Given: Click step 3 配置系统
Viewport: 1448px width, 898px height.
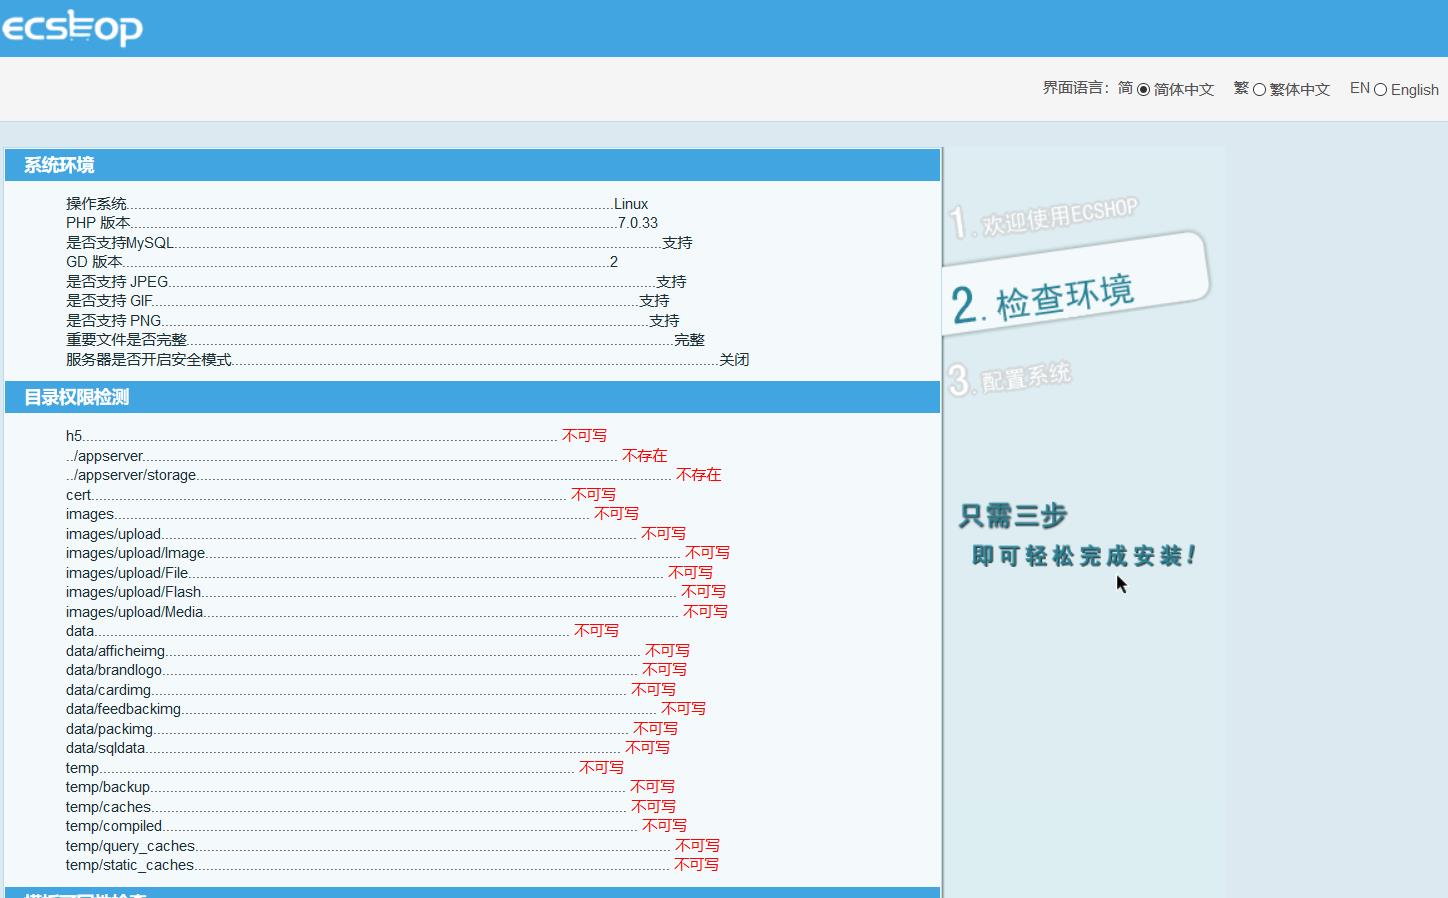Looking at the screenshot, I should coord(1010,379).
